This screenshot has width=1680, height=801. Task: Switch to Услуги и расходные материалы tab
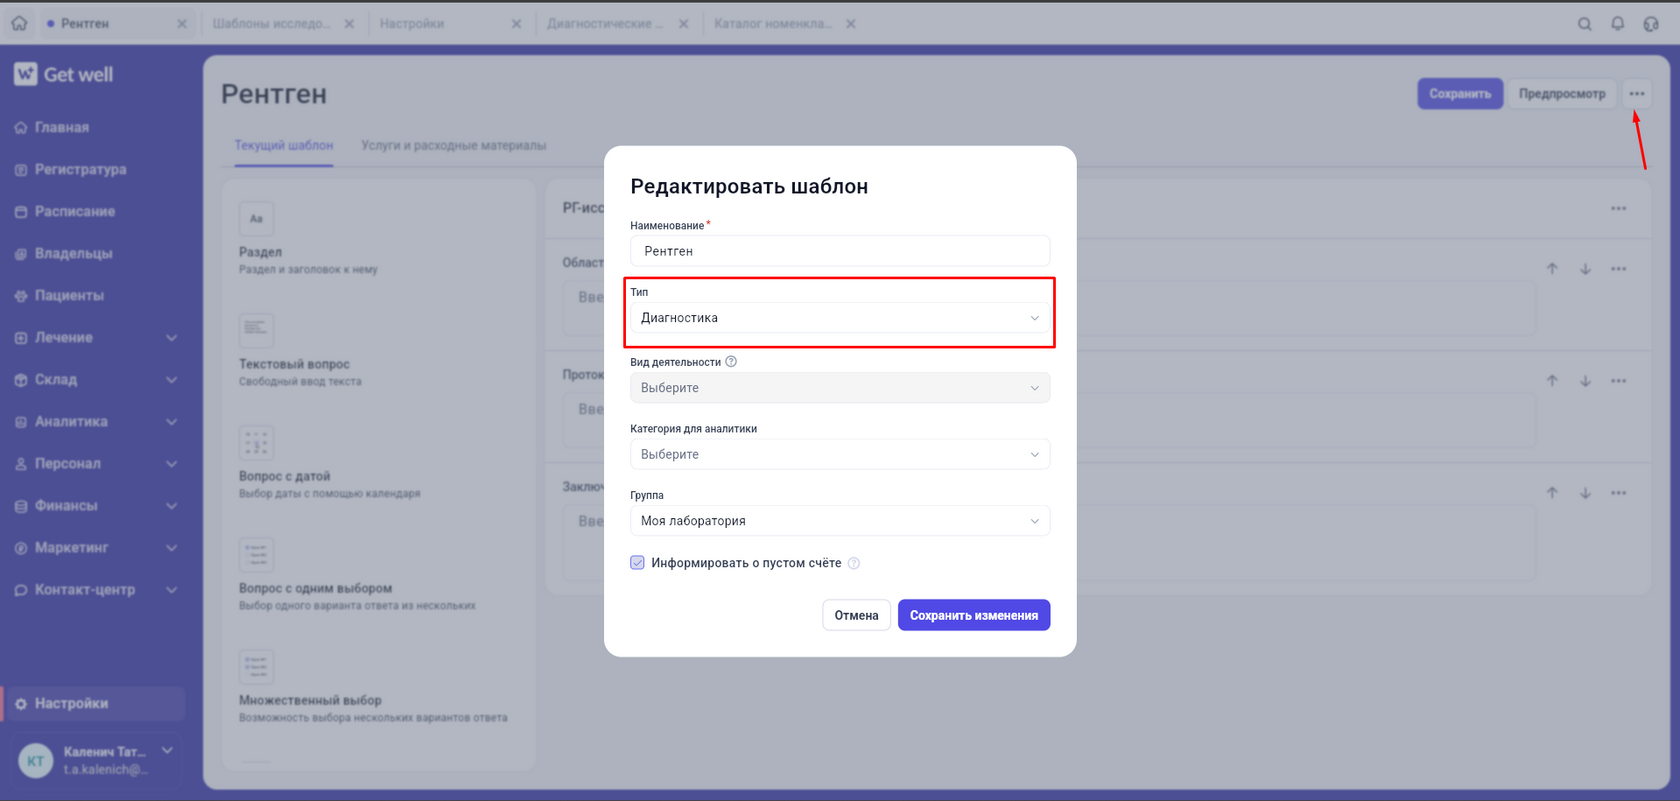pyautogui.click(x=454, y=146)
